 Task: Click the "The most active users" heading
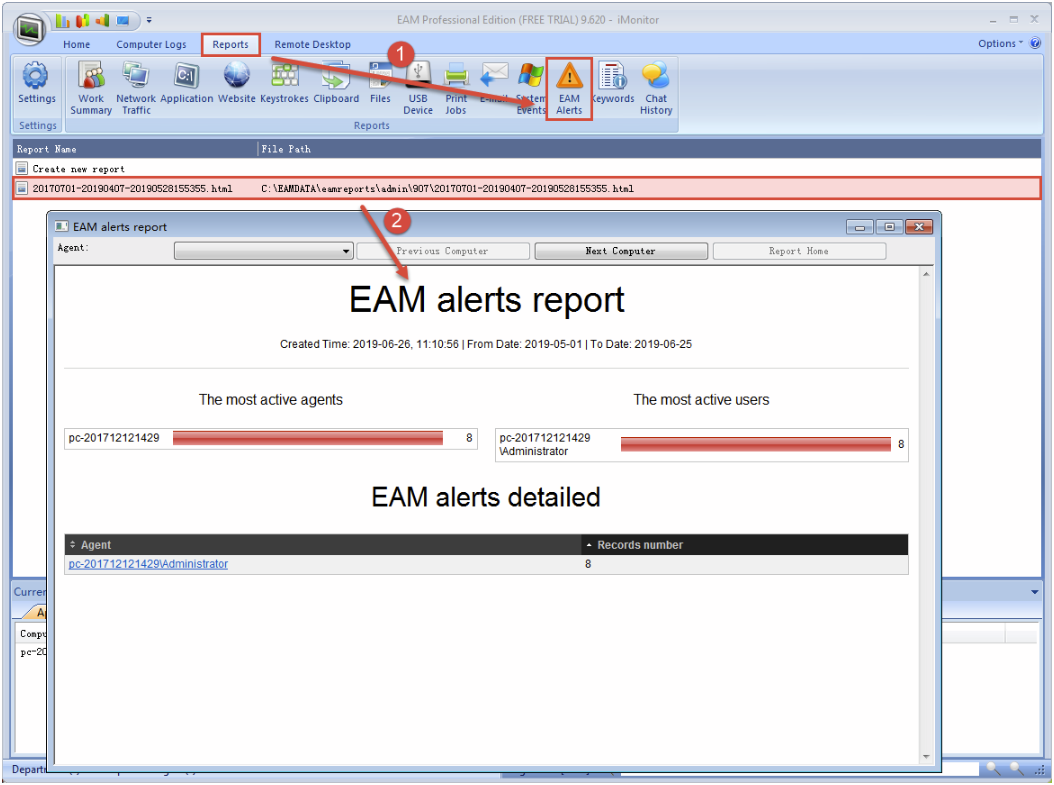pos(701,400)
